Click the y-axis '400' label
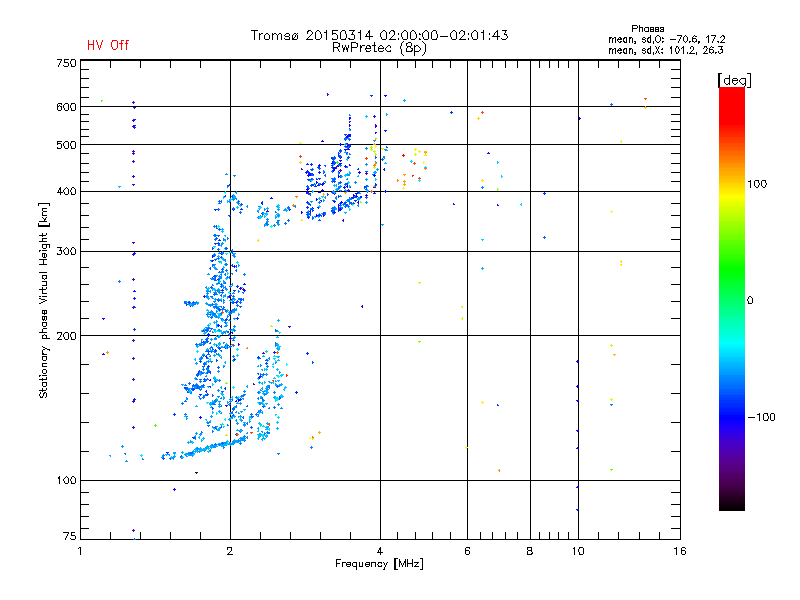The width and height of the screenshot is (800, 600). pos(66,191)
